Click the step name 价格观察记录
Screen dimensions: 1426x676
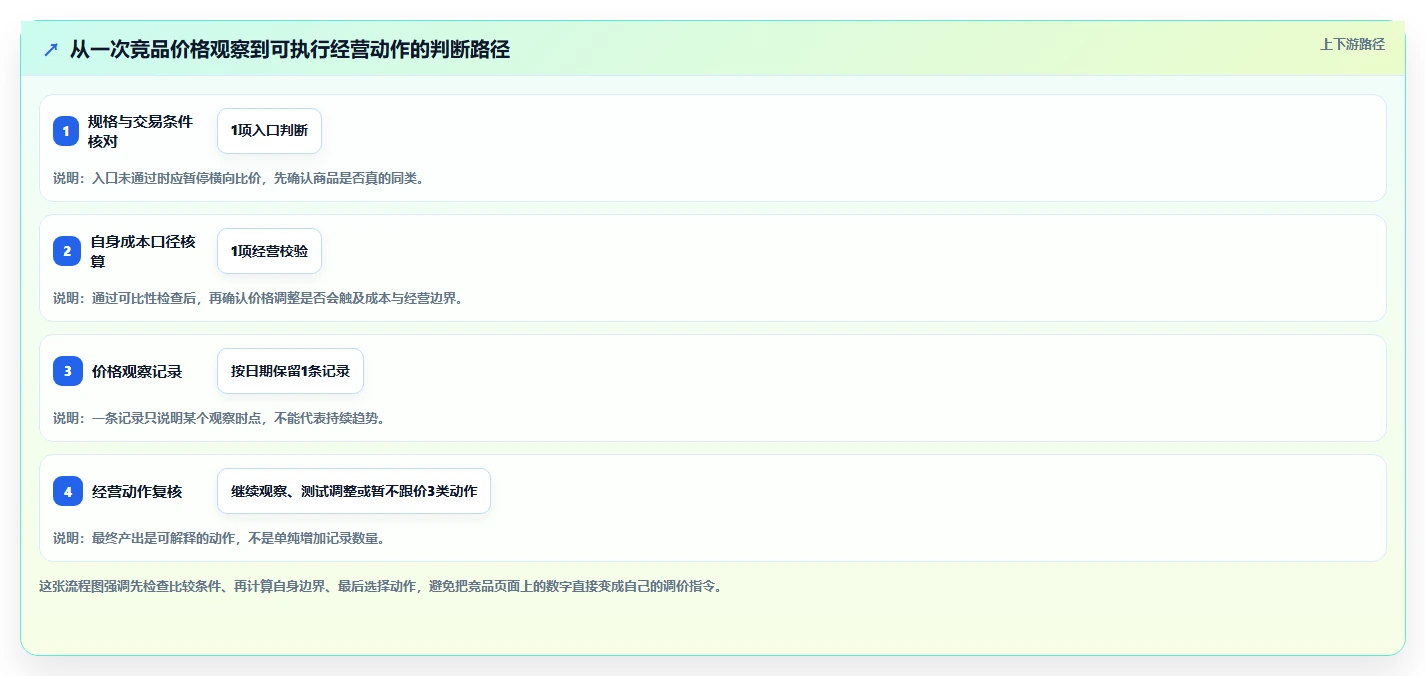(137, 371)
